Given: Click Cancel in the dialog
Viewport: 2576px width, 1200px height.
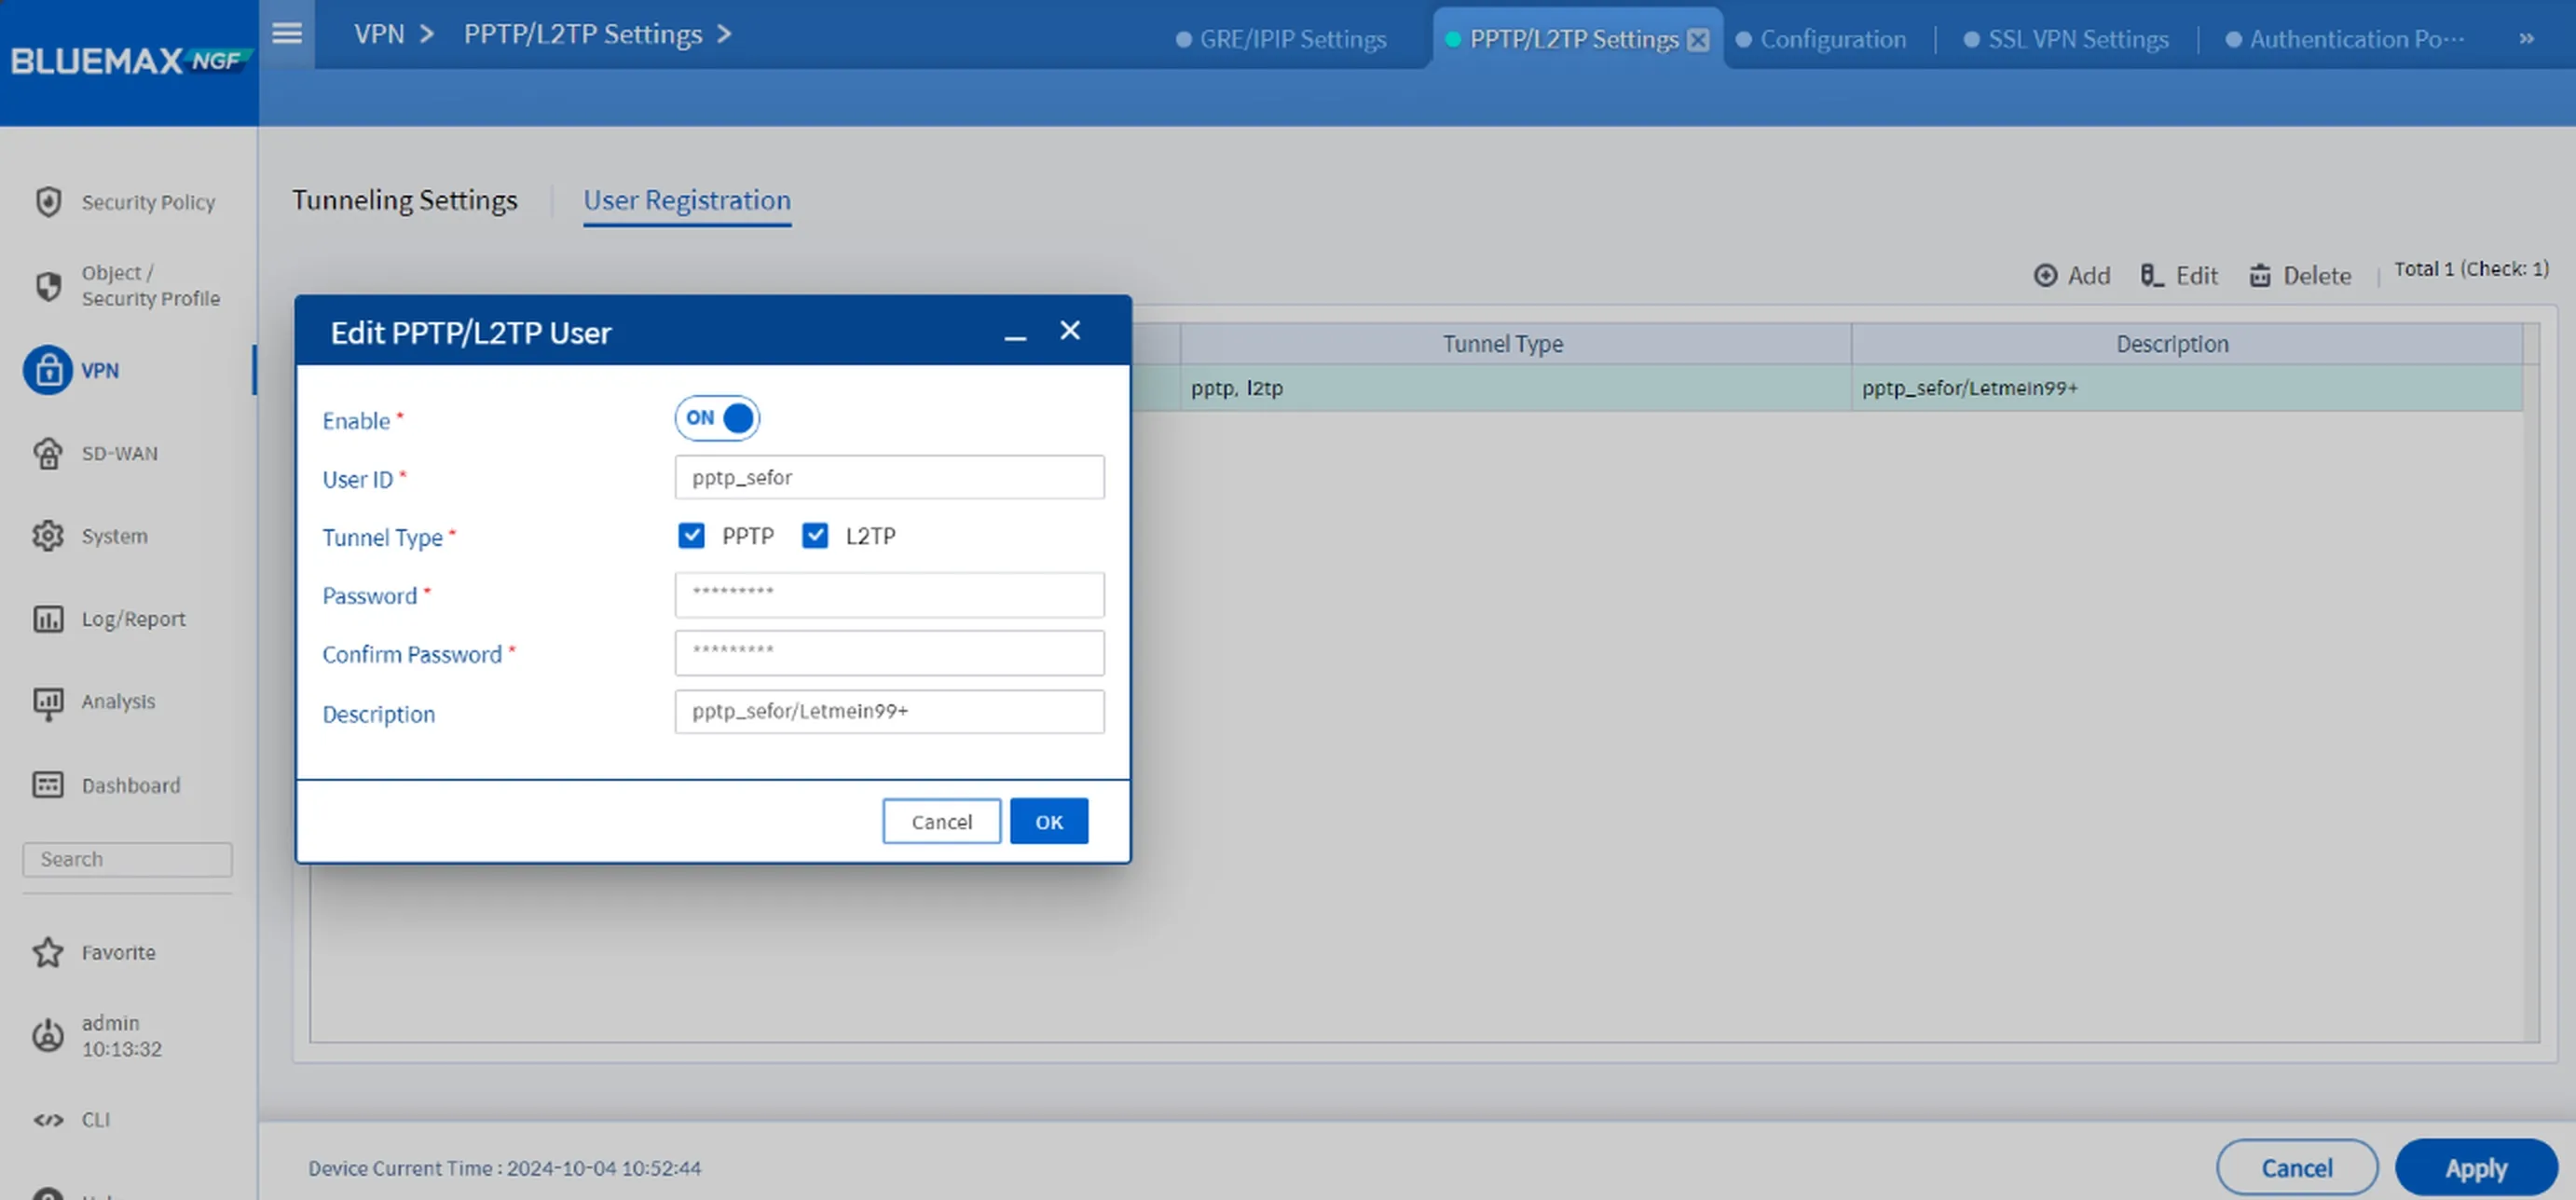Looking at the screenshot, I should pyautogui.click(x=941, y=821).
